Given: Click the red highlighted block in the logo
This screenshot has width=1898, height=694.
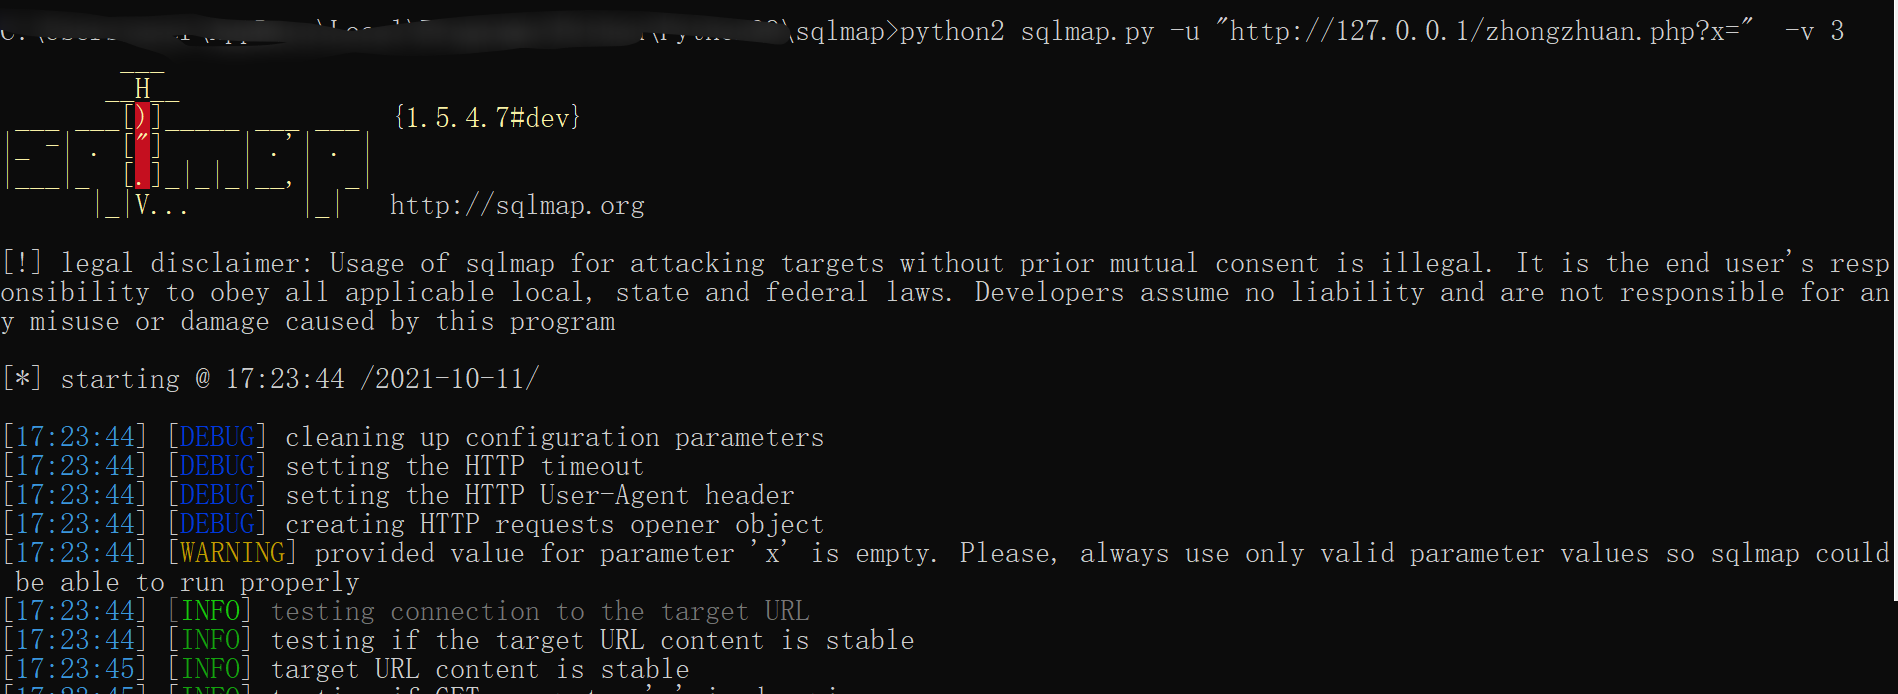Looking at the screenshot, I should [x=143, y=146].
